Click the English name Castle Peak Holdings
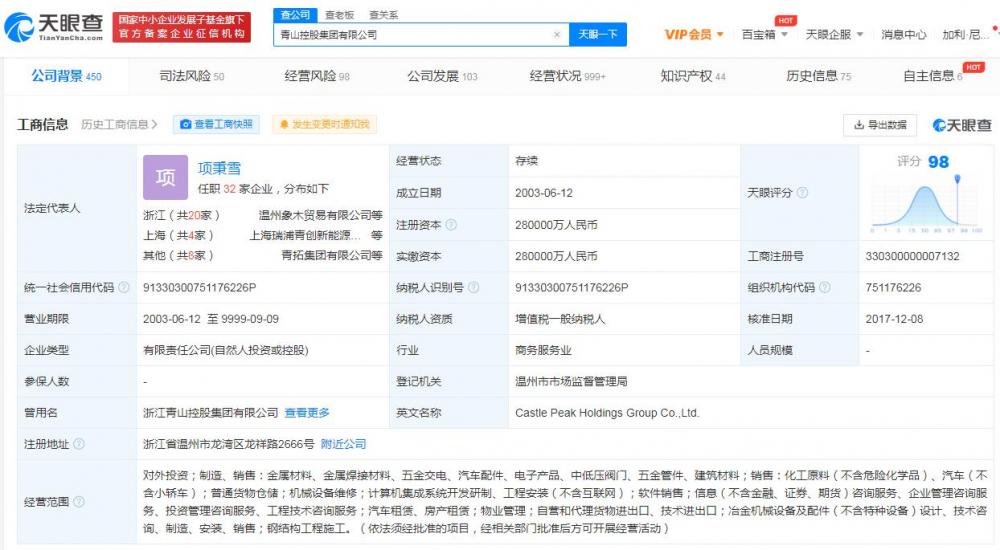Viewport: 1000px width, 550px height. click(607, 413)
